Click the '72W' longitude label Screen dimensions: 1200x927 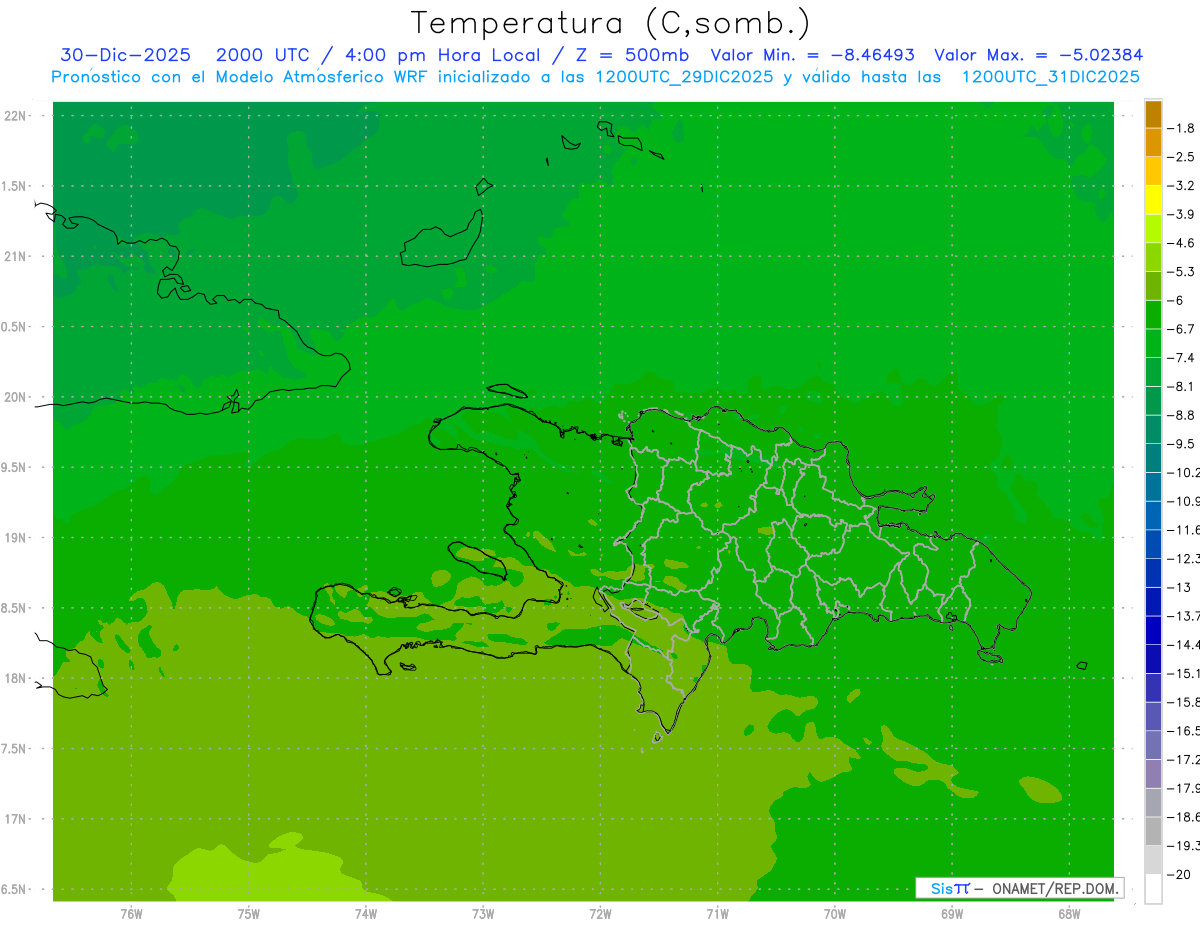click(600, 913)
